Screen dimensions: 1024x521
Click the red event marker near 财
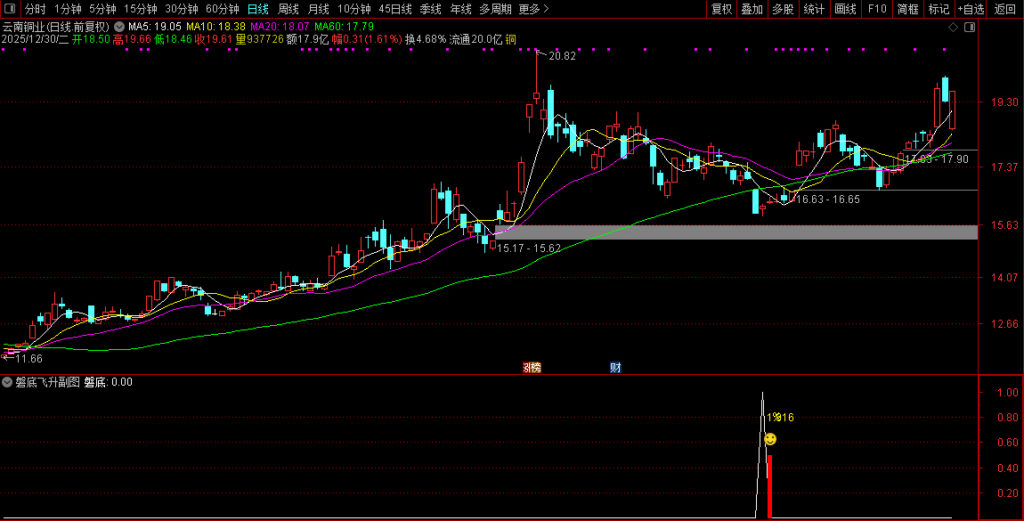tap(531, 367)
